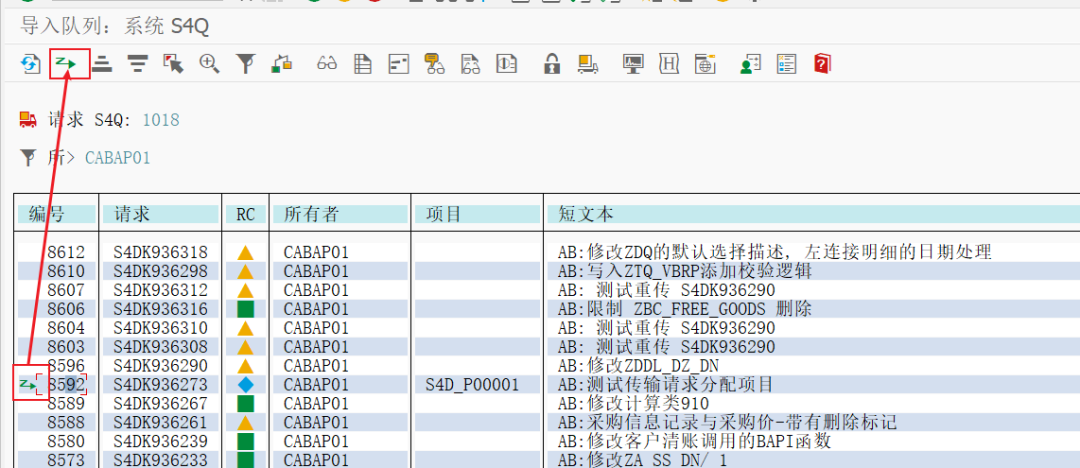This screenshot has width=1080, height=468.
Task: Click the monitor graph icon
Action: click(632, 64)
